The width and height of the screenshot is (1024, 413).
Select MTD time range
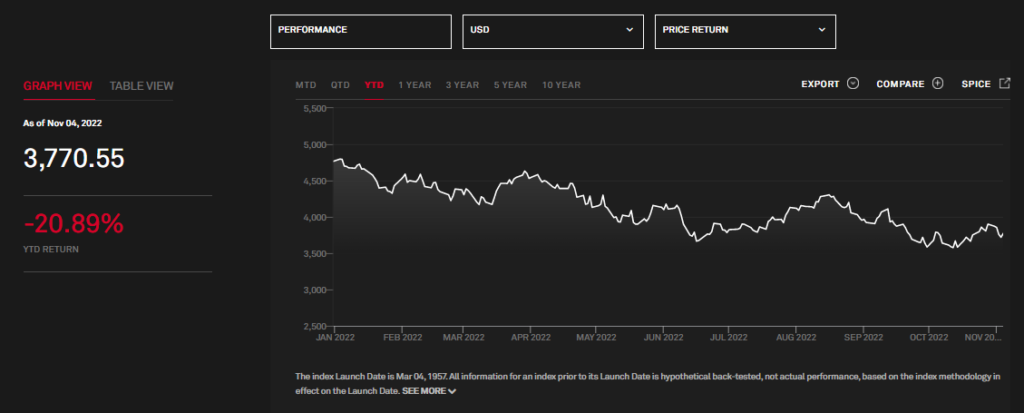pyautogui.click(x=306, y=85)
